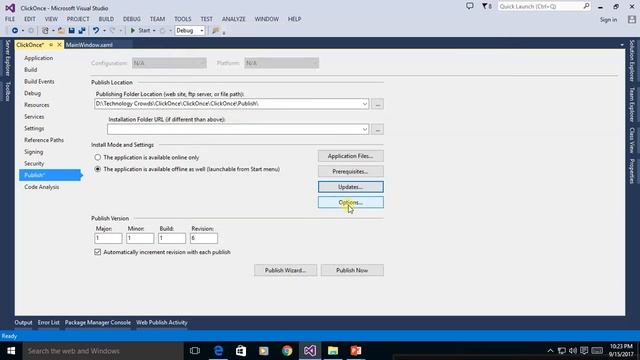Image resolution: width=640 pixels, height=360 pixels.
Task: Click the Open File folder icon
Action: pos(61,31)
